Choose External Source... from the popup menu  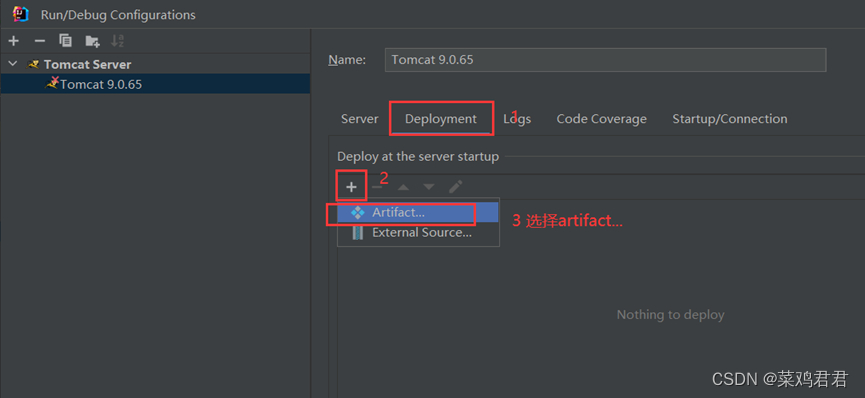click(x=418, y=232)
